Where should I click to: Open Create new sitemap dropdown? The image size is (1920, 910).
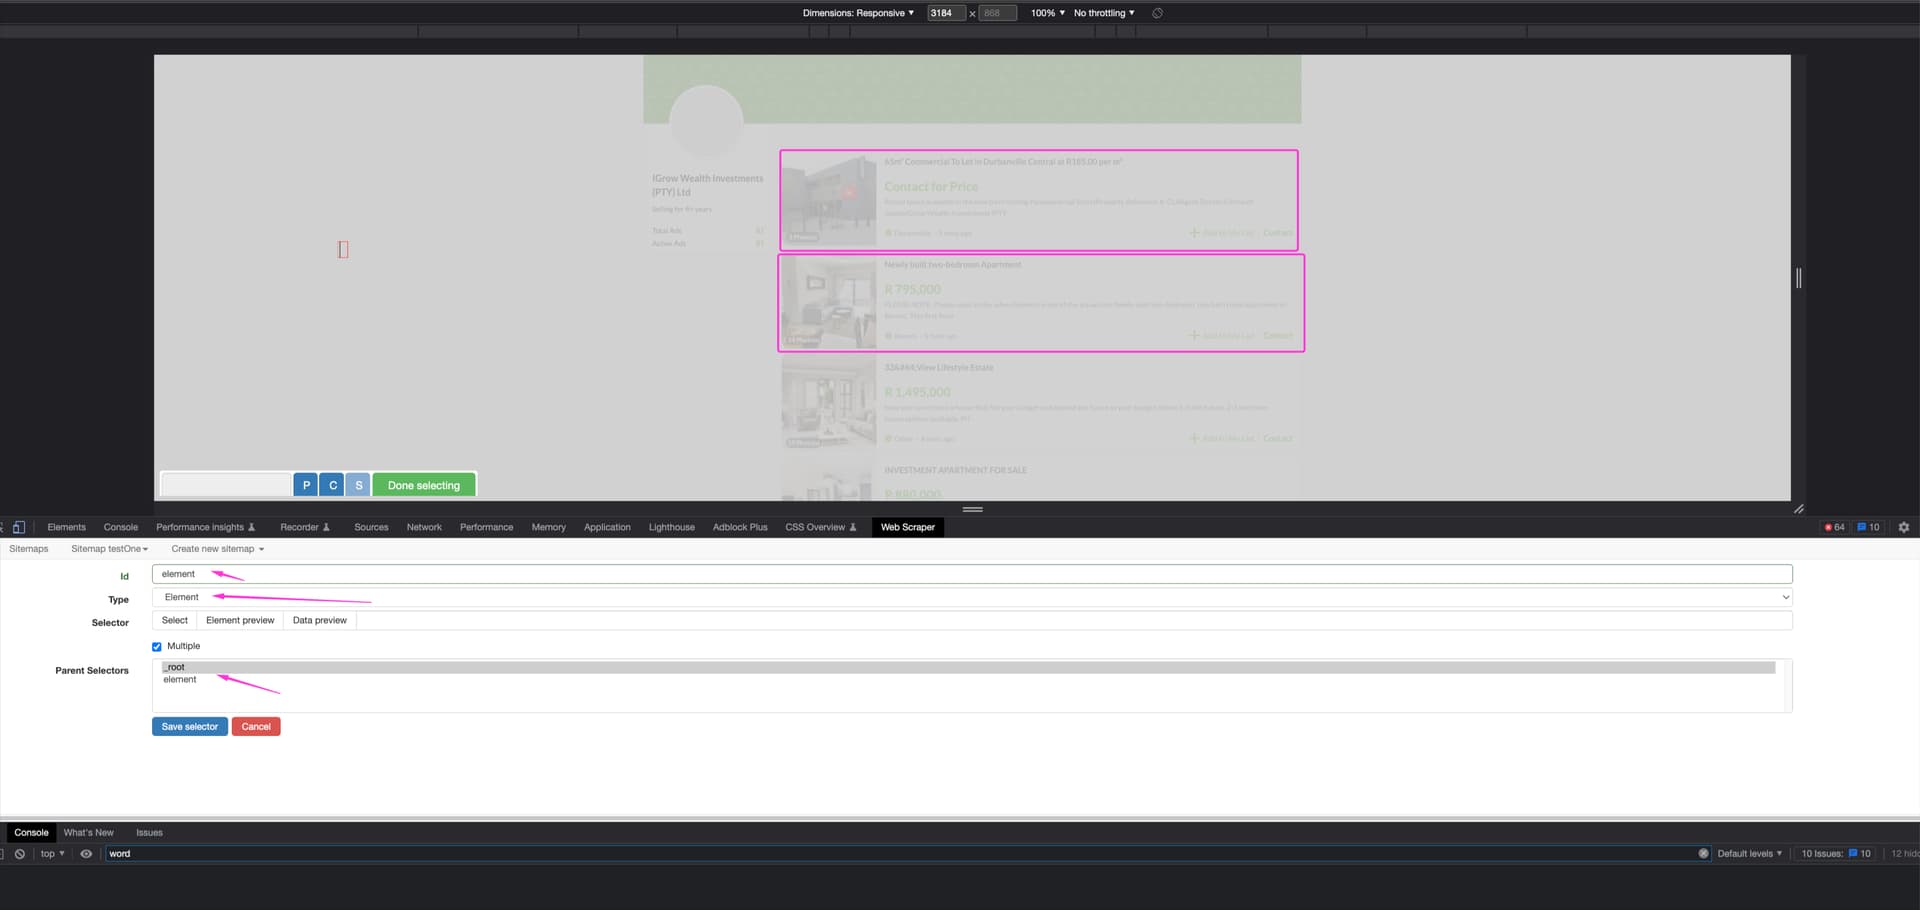click(x=217, y=549)
